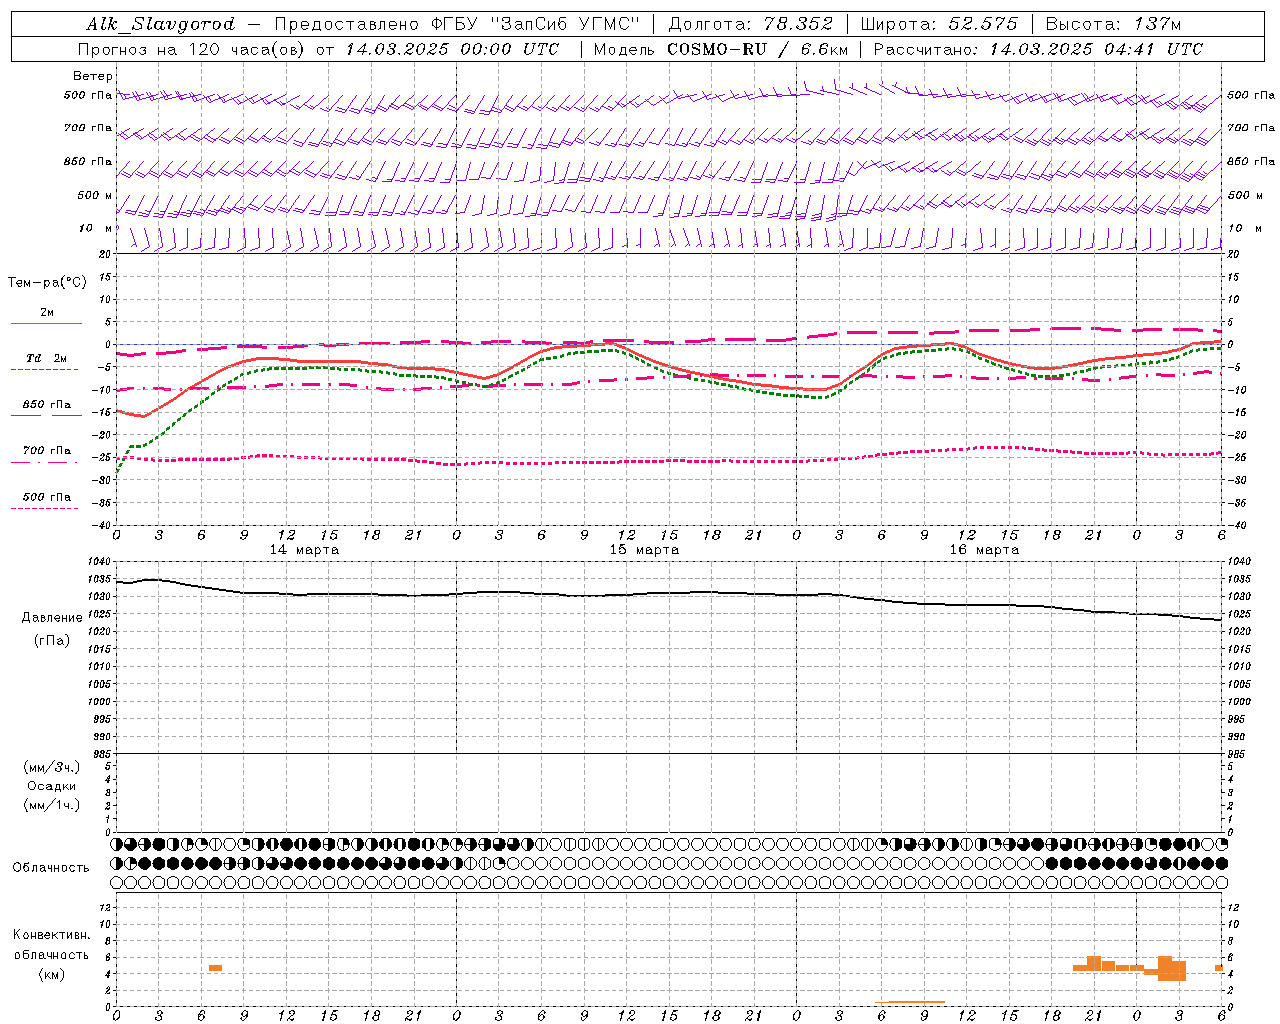Select the 14 марта date label

(x=304, y=550)
